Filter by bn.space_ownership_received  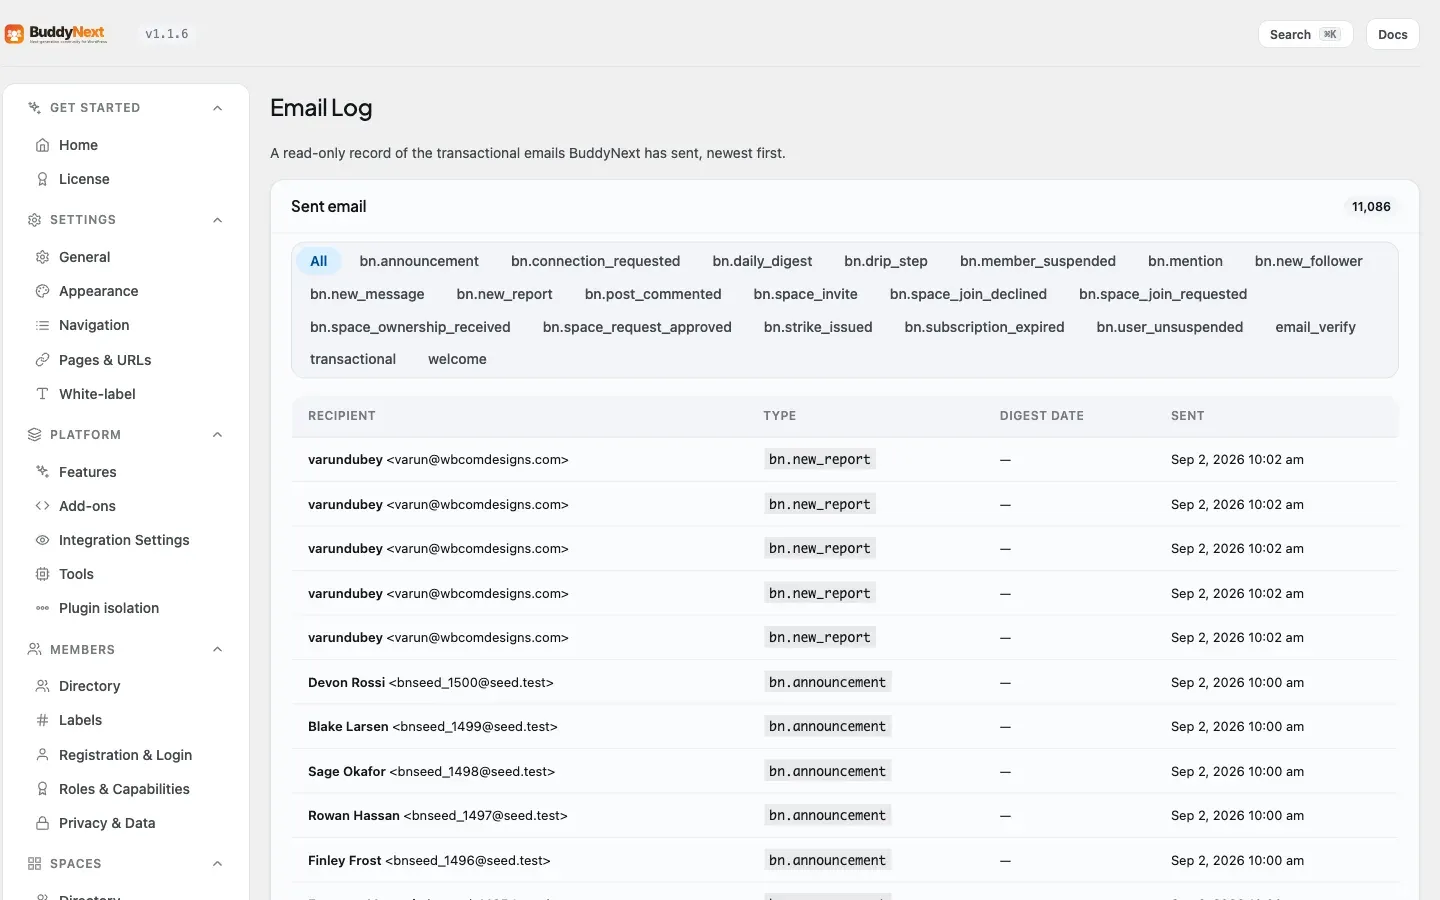[x=410, y=327]
